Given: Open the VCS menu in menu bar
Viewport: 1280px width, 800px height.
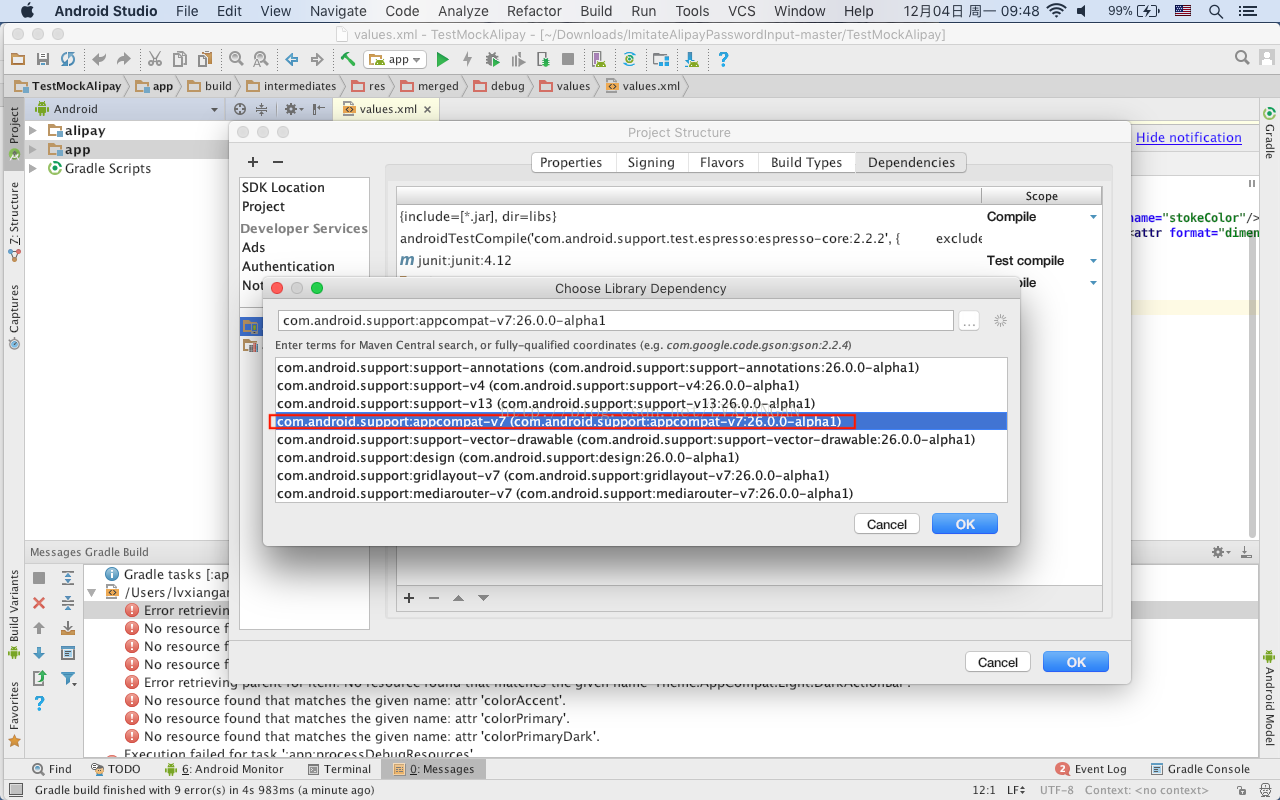Looking at the screenshot, I should tap(742, 11).
